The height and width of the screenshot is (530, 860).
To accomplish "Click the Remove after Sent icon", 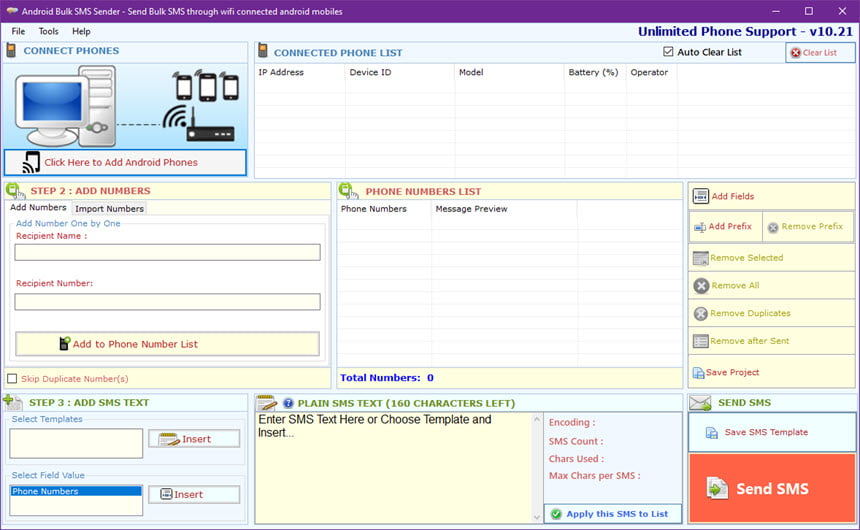I will [700, 341].
